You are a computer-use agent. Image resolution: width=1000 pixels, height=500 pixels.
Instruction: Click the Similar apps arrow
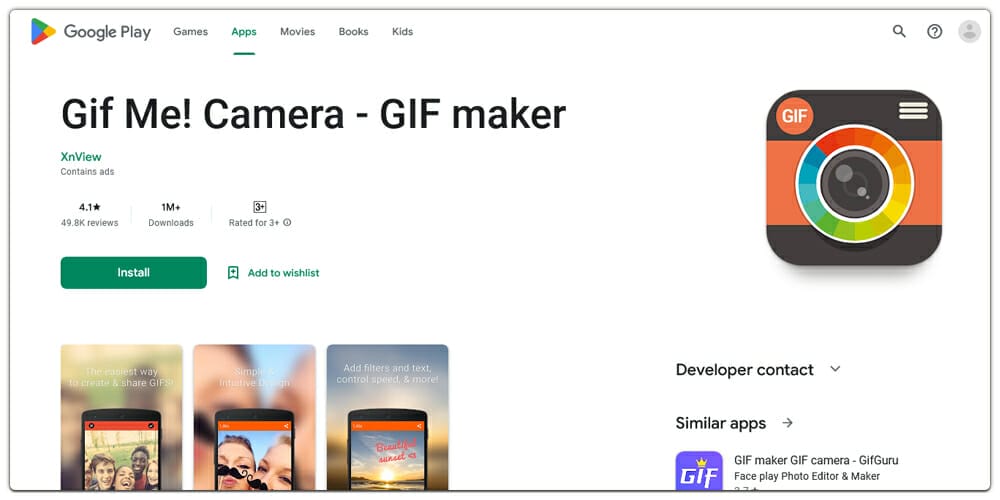click(788, 423)
